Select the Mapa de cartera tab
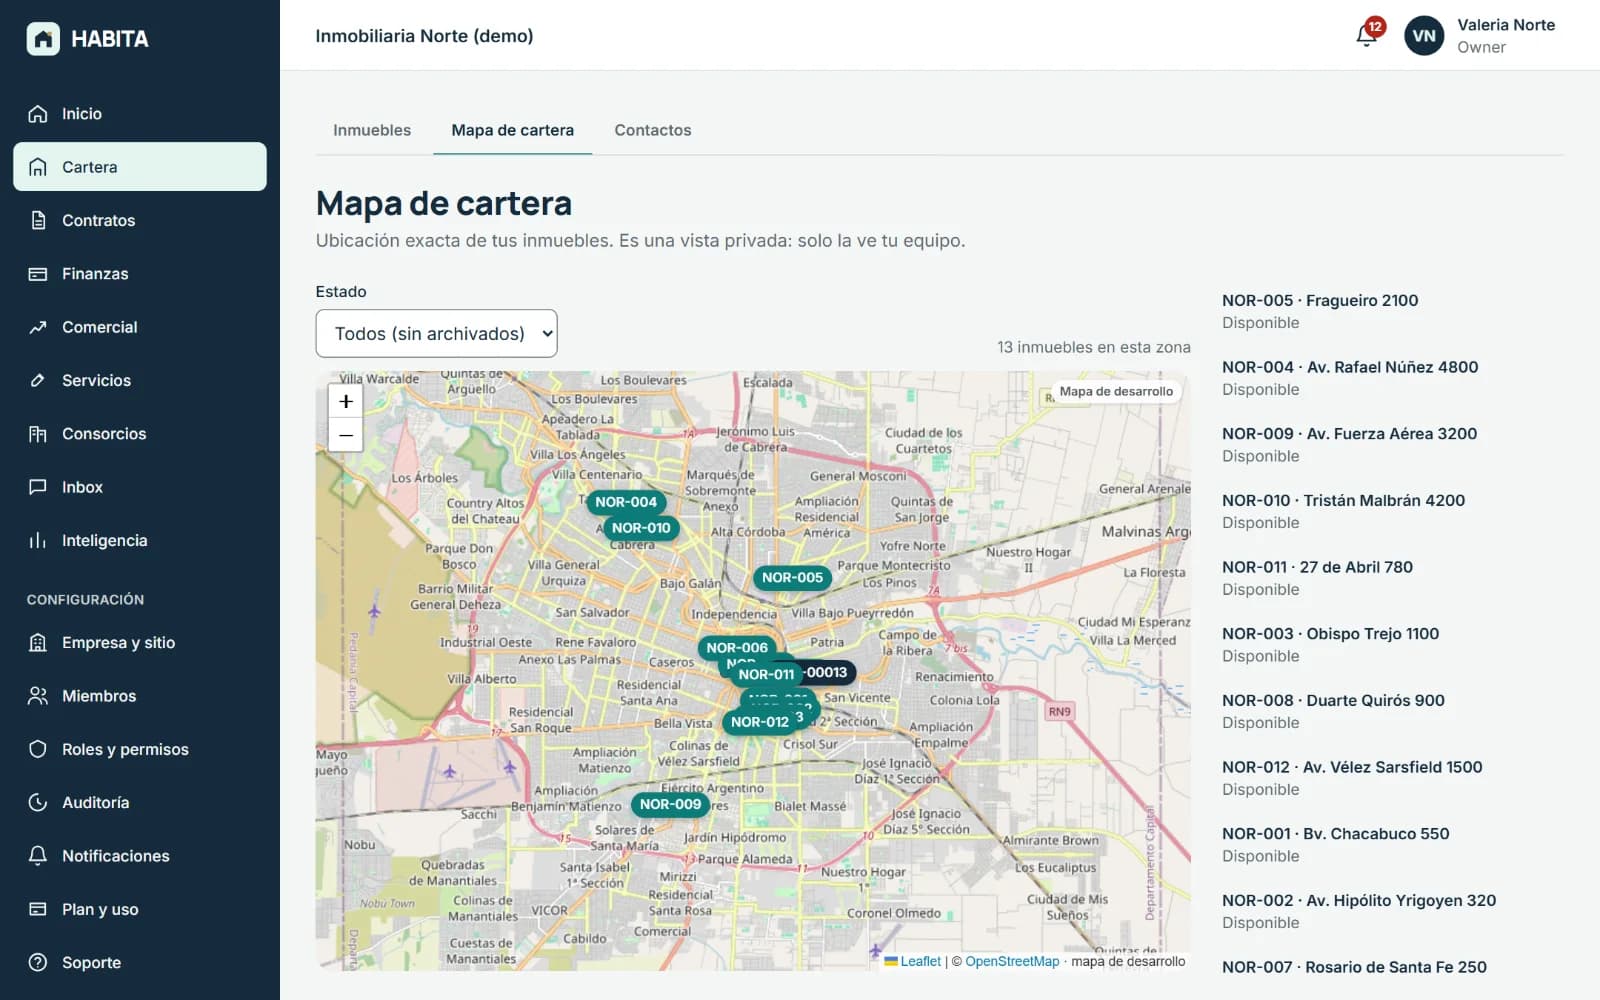This screenshot has width=1600, height=1000. click(513, 130)
